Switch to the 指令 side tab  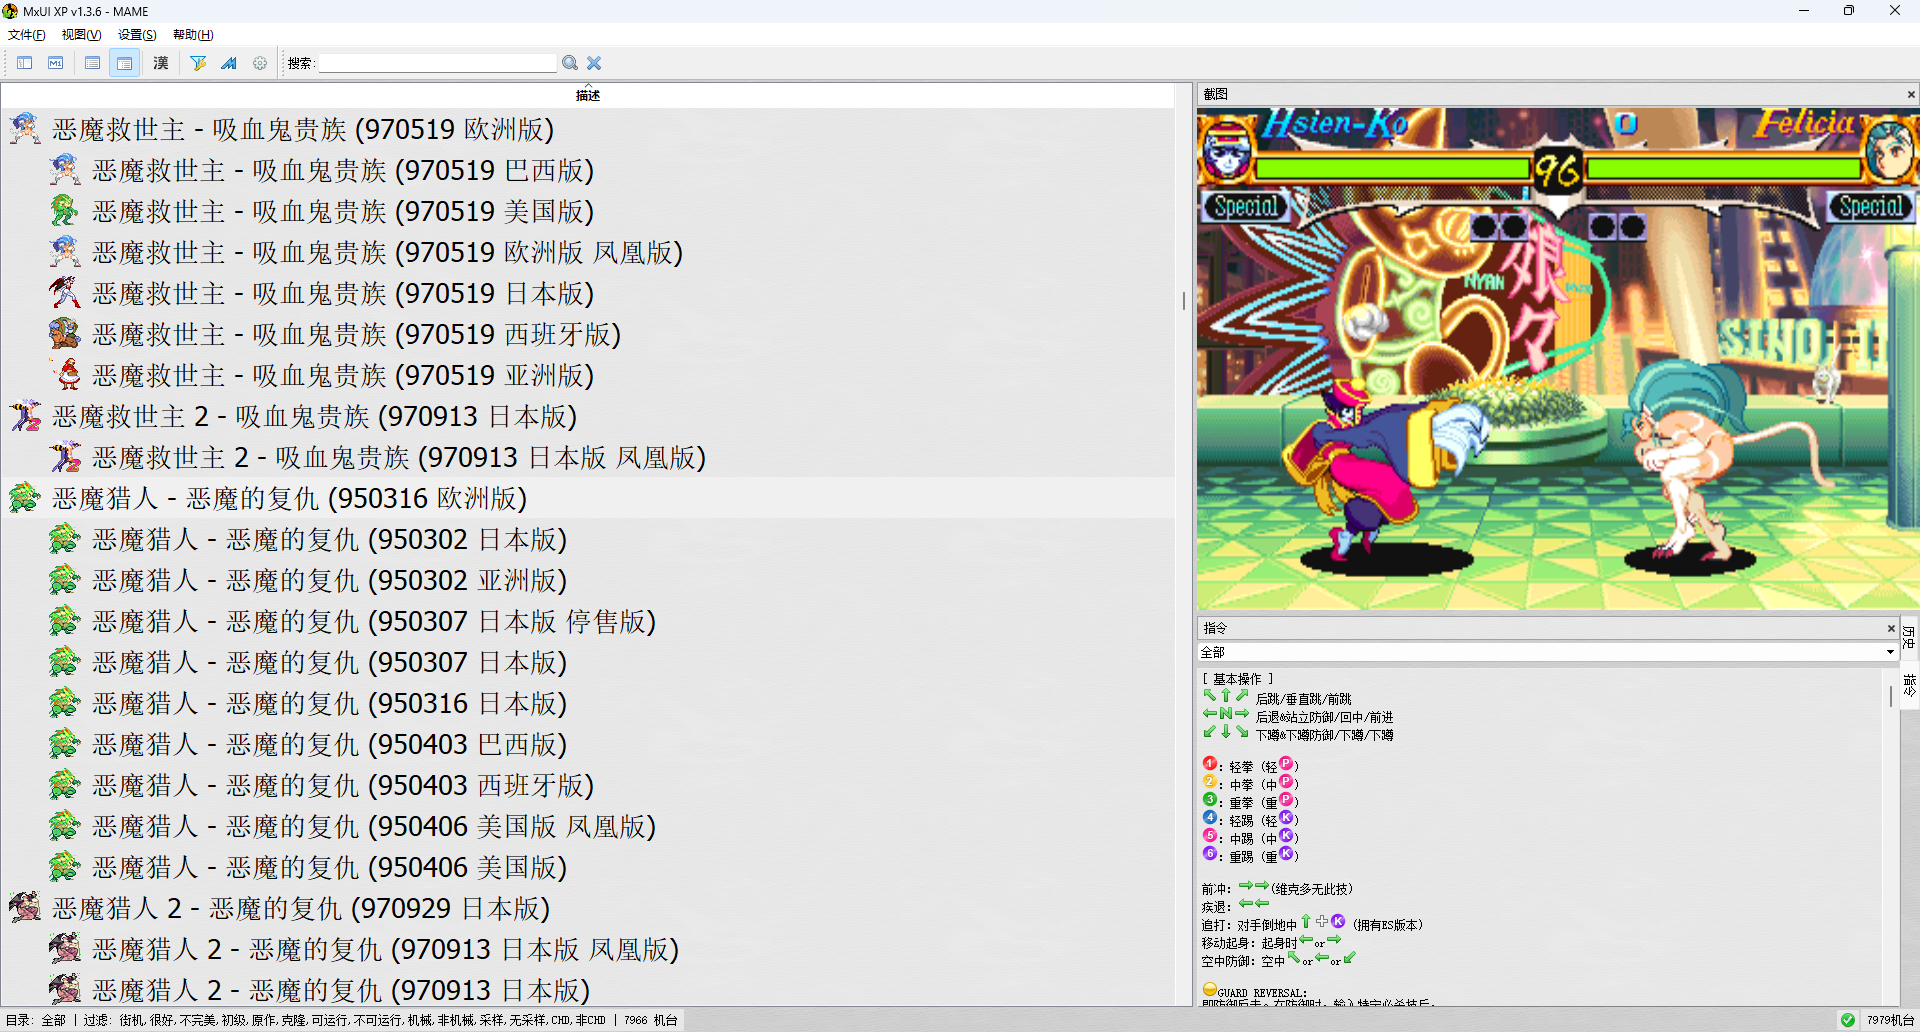tap(1909, 686)
